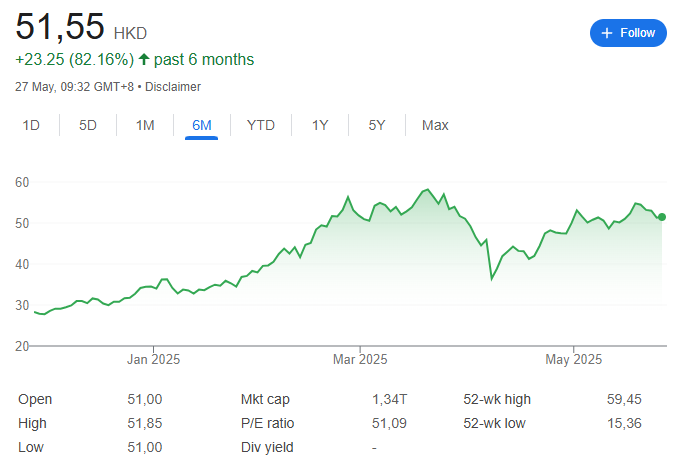Image resolution: width=684 pixels, height=470 pixels.
Task: Click the Jan 2025 axis label
Action: tap(152, 359)
